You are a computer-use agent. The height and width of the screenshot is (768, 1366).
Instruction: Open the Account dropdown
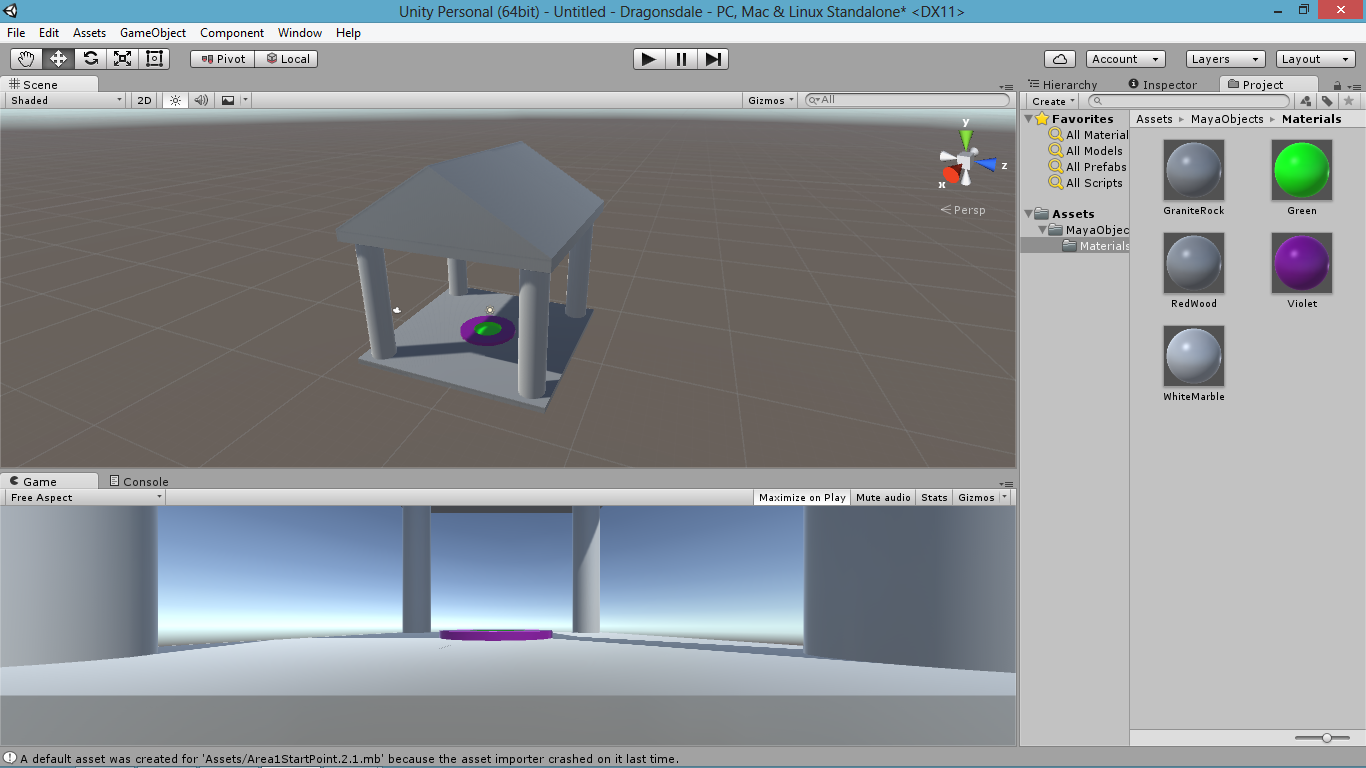click(1125, 59)
